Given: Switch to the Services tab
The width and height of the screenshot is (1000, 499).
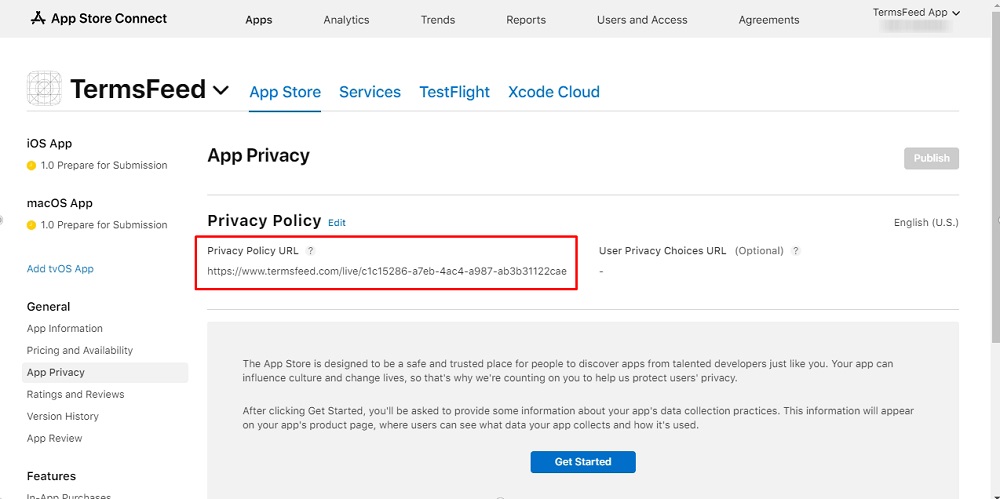Looking at the screenshot, I should 370,92.
